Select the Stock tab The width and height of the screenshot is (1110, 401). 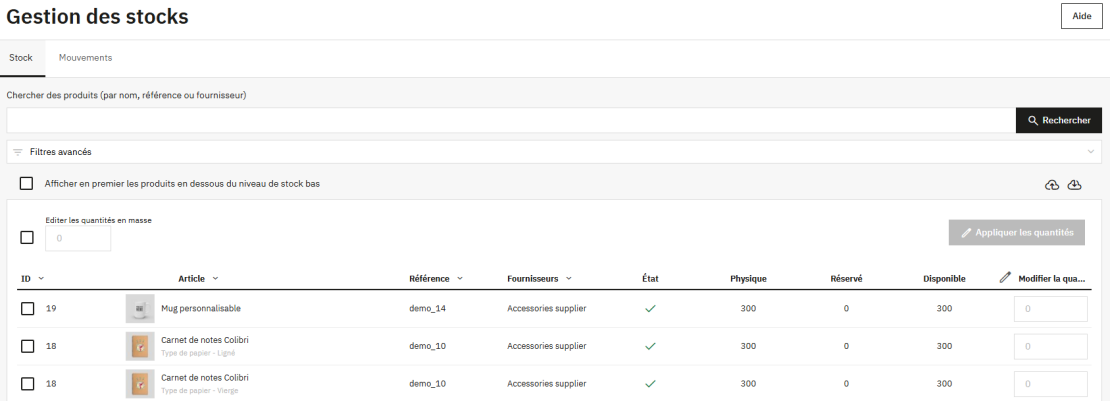click(21, 58)
